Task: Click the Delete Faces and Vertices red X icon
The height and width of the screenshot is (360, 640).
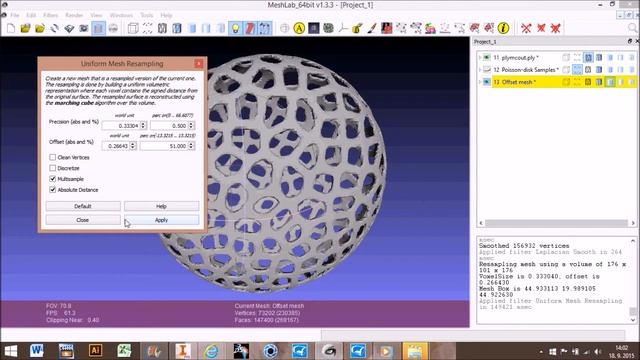Action: click(x=556, y=28)
